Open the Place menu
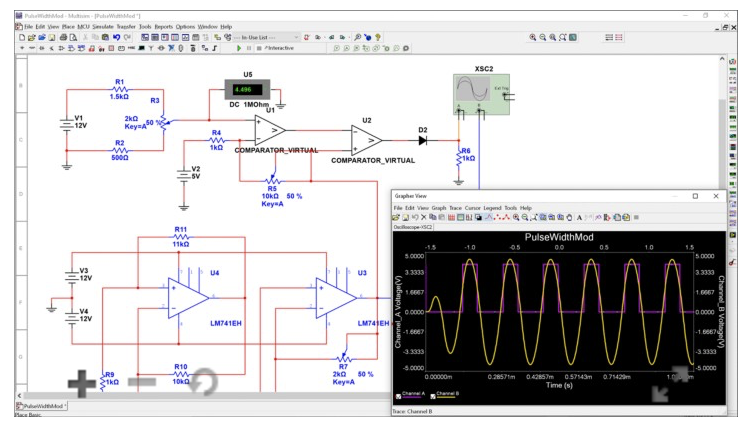The height and width of the screenshot is (428, 750). tap(68, 27)
